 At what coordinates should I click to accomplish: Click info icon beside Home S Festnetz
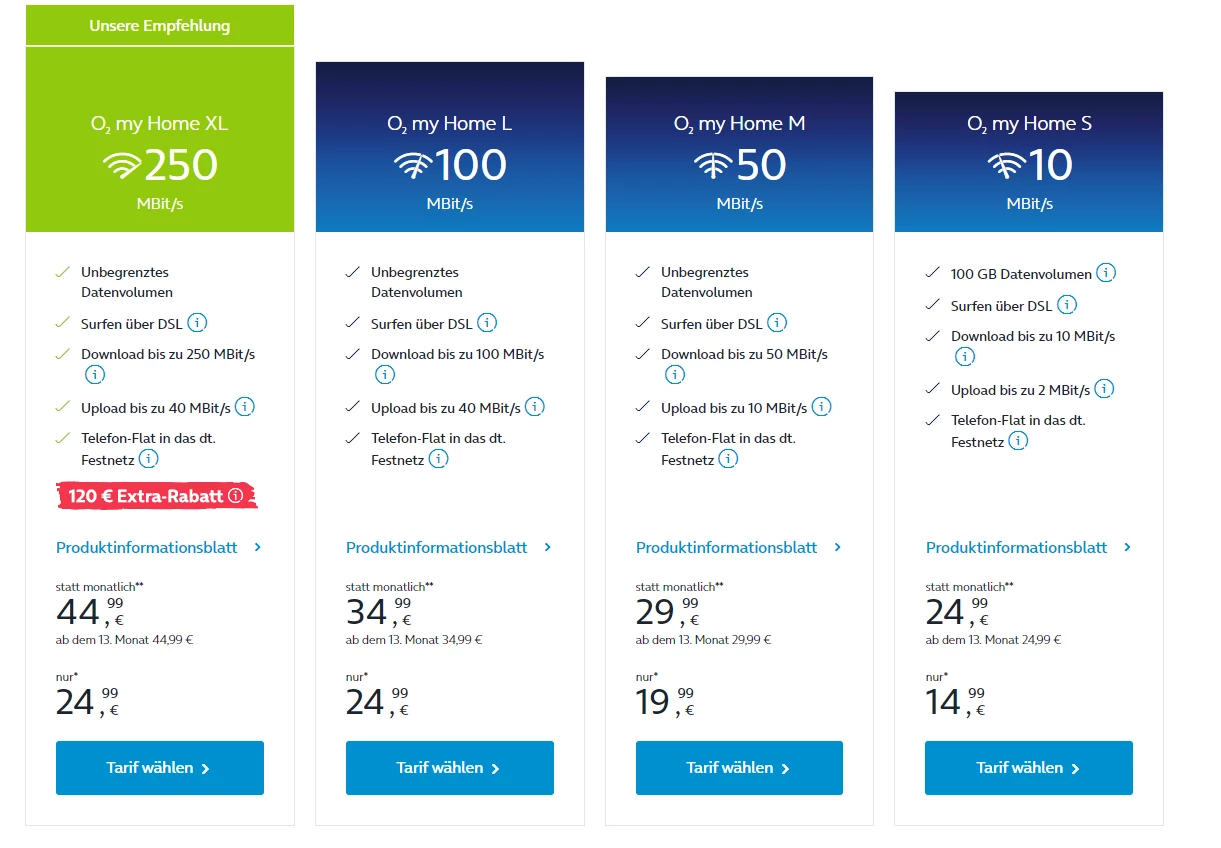[1018, 440]
